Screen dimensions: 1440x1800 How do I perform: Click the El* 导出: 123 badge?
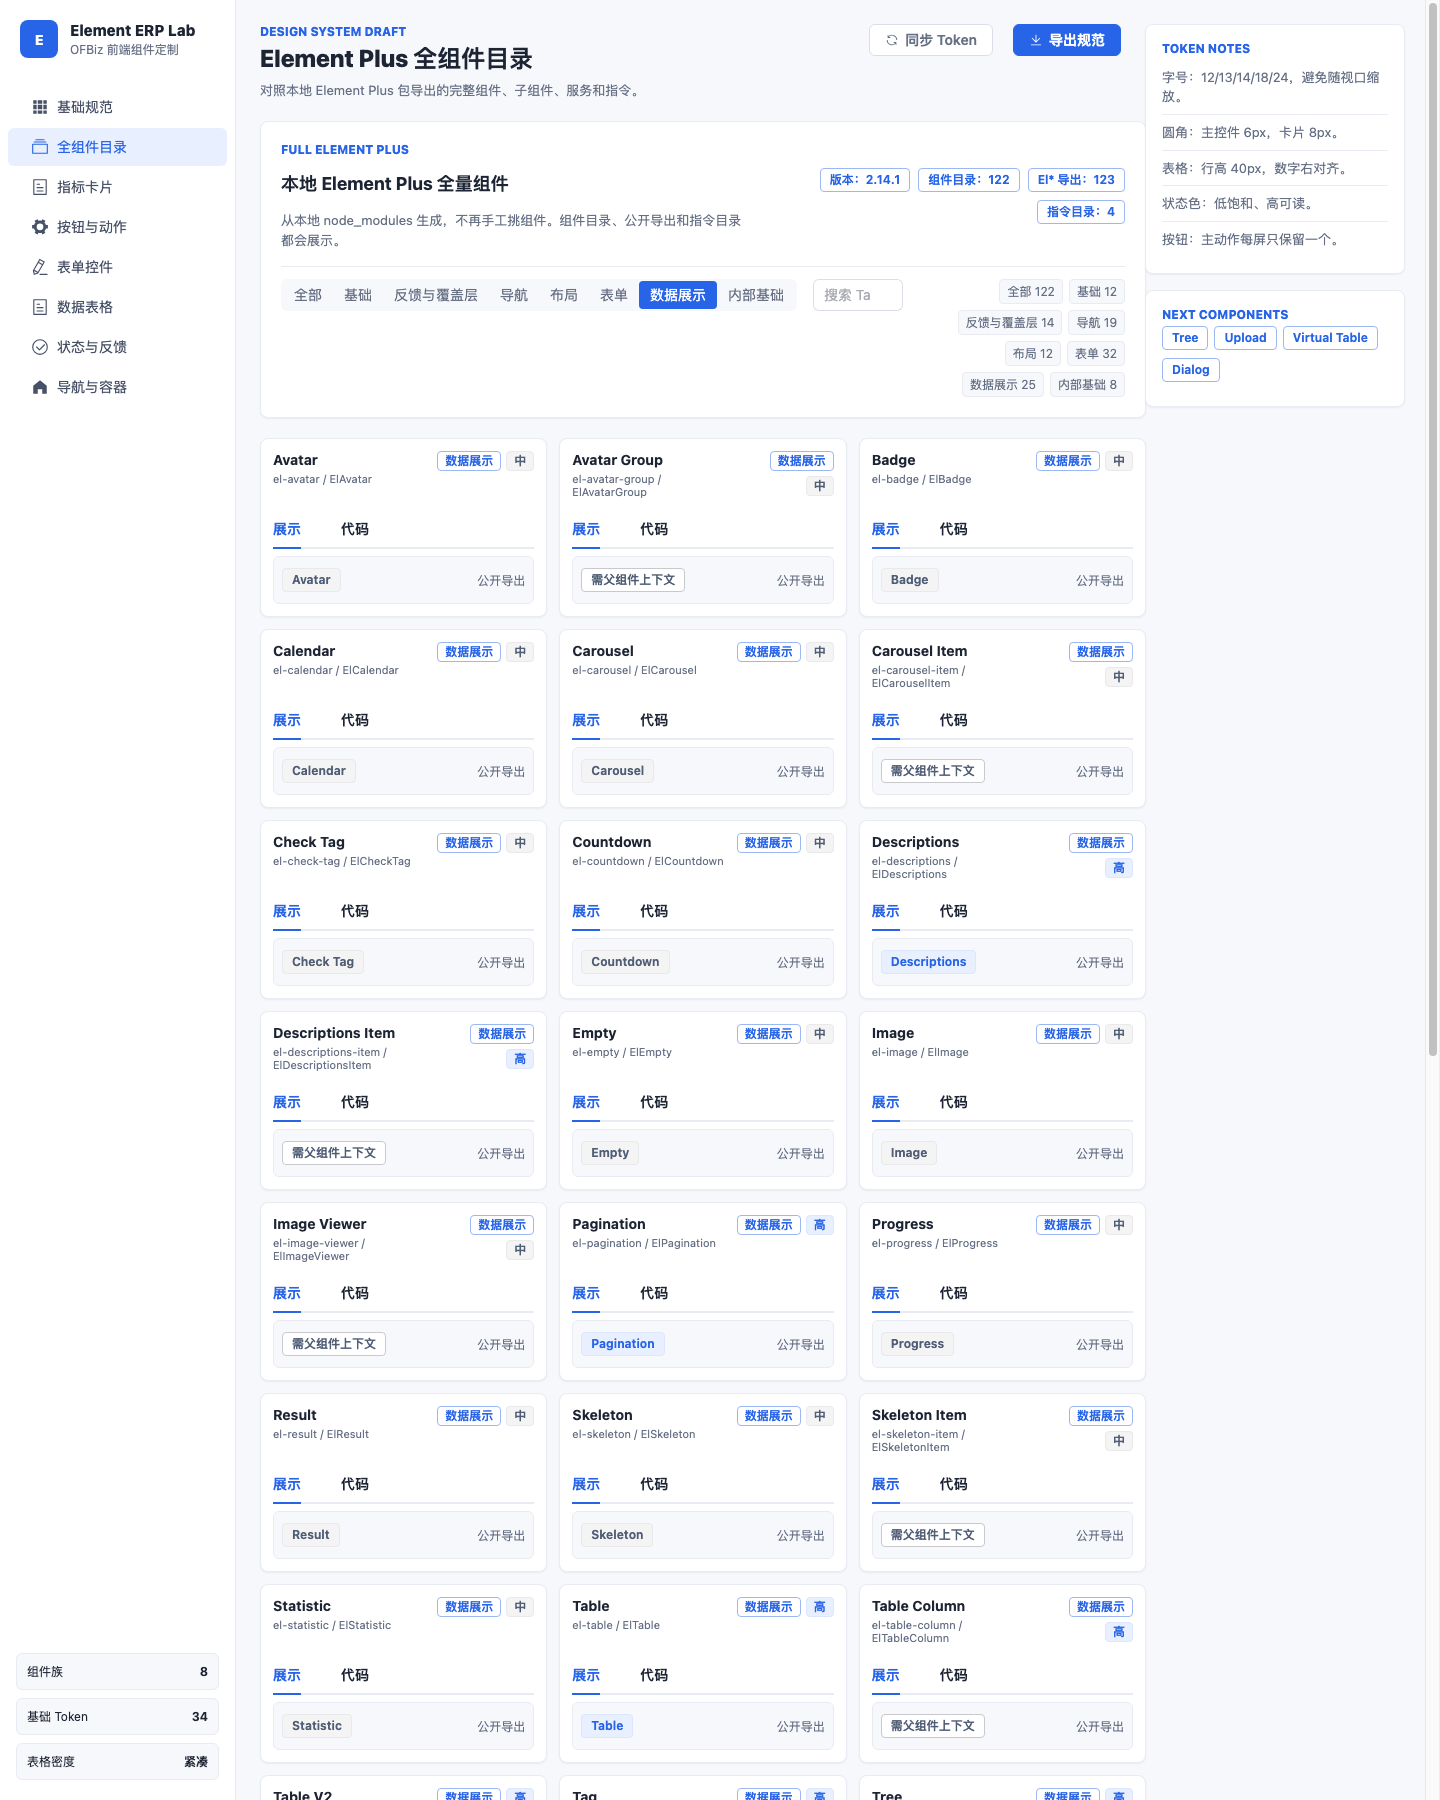[1076, 180]
